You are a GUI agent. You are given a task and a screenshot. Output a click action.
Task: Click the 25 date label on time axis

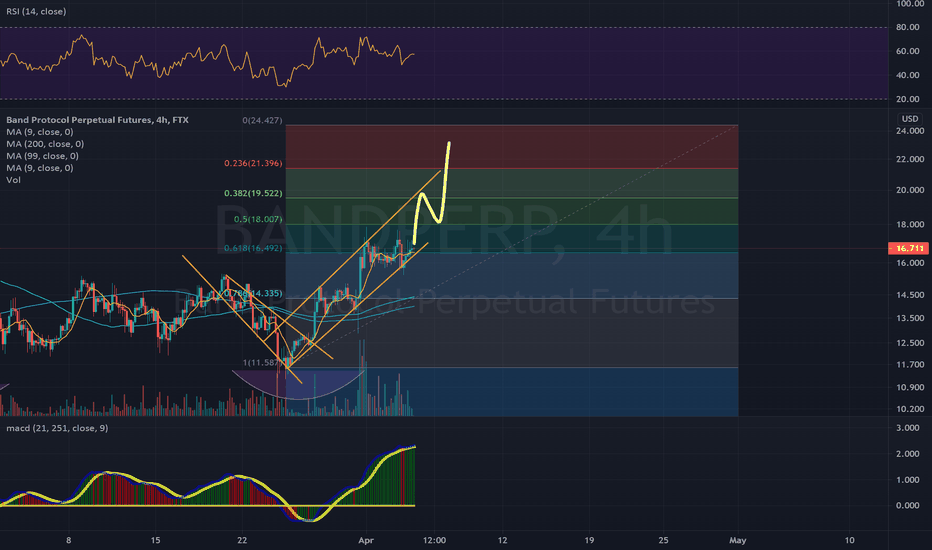tap(663, 540)
